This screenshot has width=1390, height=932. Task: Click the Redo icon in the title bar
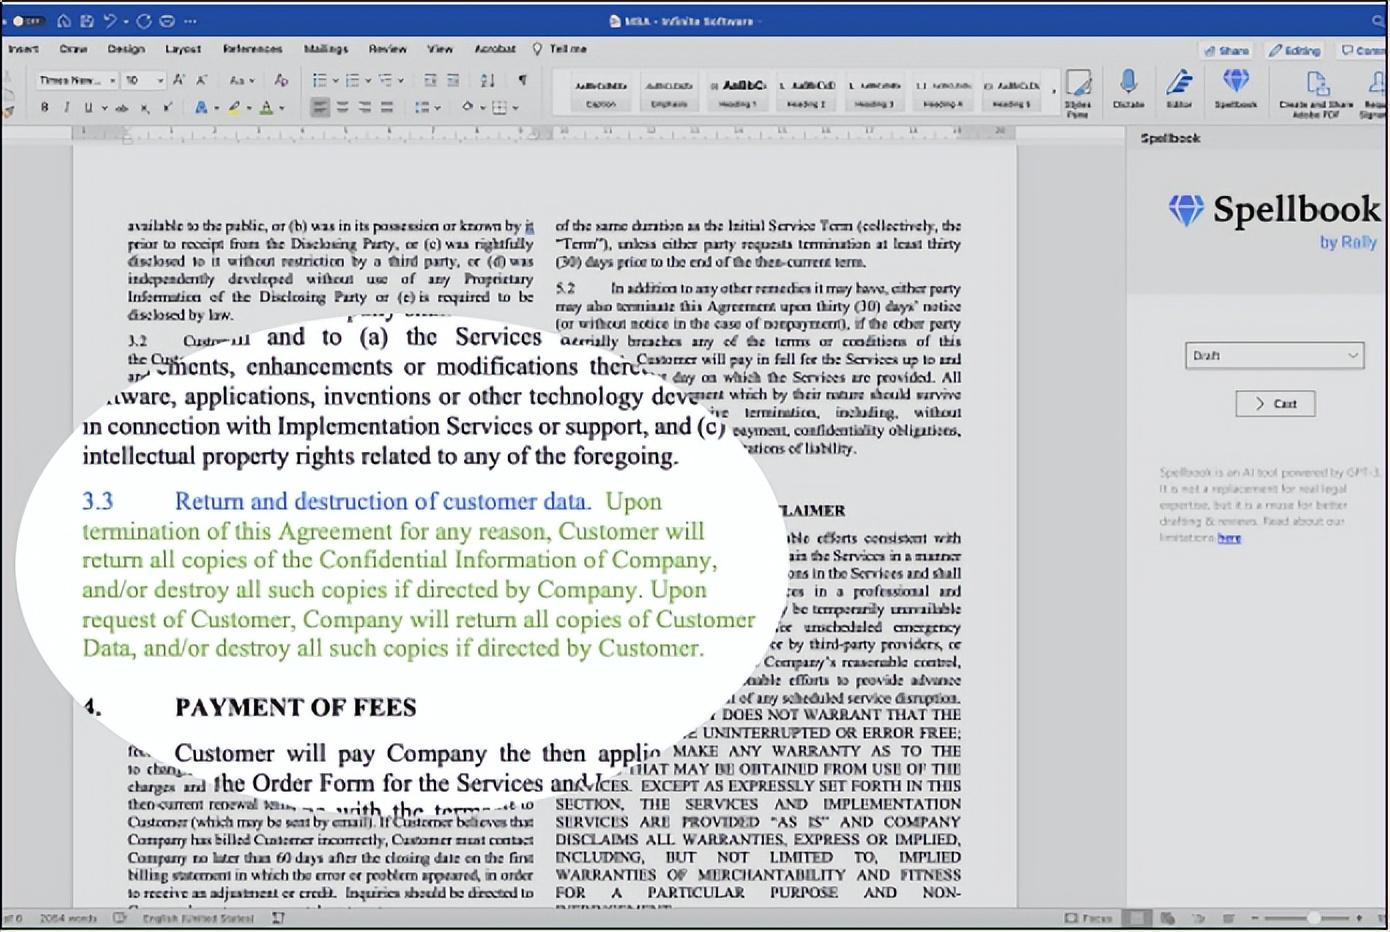pyautogui.click(x=144, y=21)
